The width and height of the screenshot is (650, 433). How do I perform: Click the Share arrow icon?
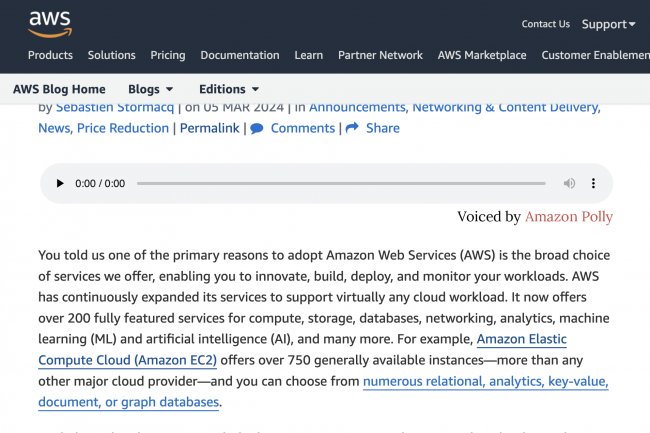coord(352,128)
